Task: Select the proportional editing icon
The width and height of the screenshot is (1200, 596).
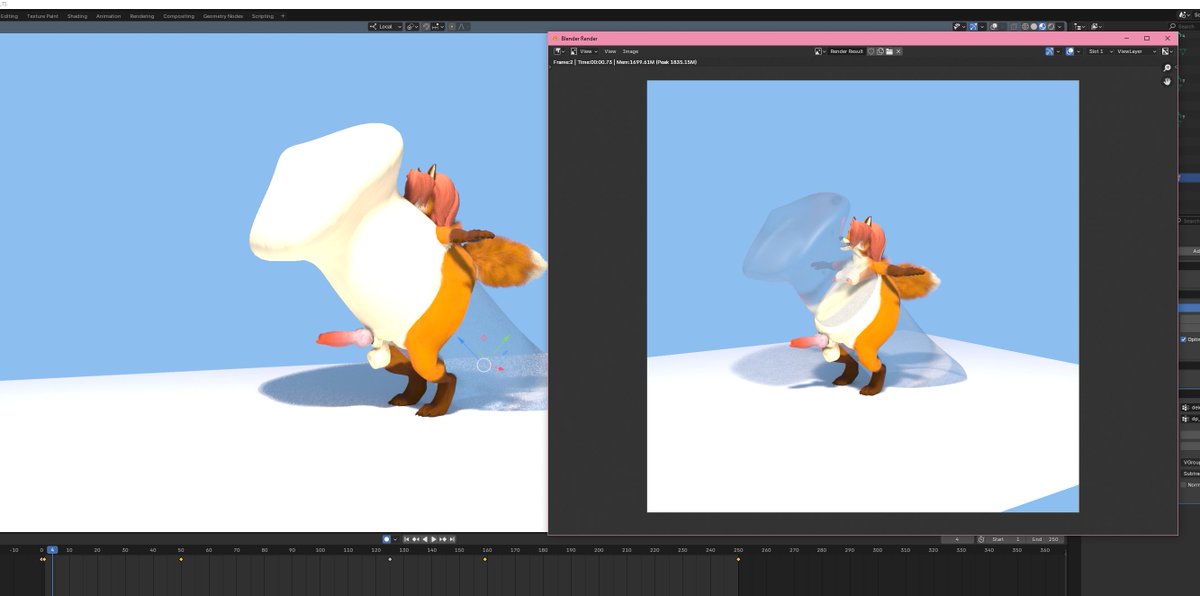Action: [452, 26]
